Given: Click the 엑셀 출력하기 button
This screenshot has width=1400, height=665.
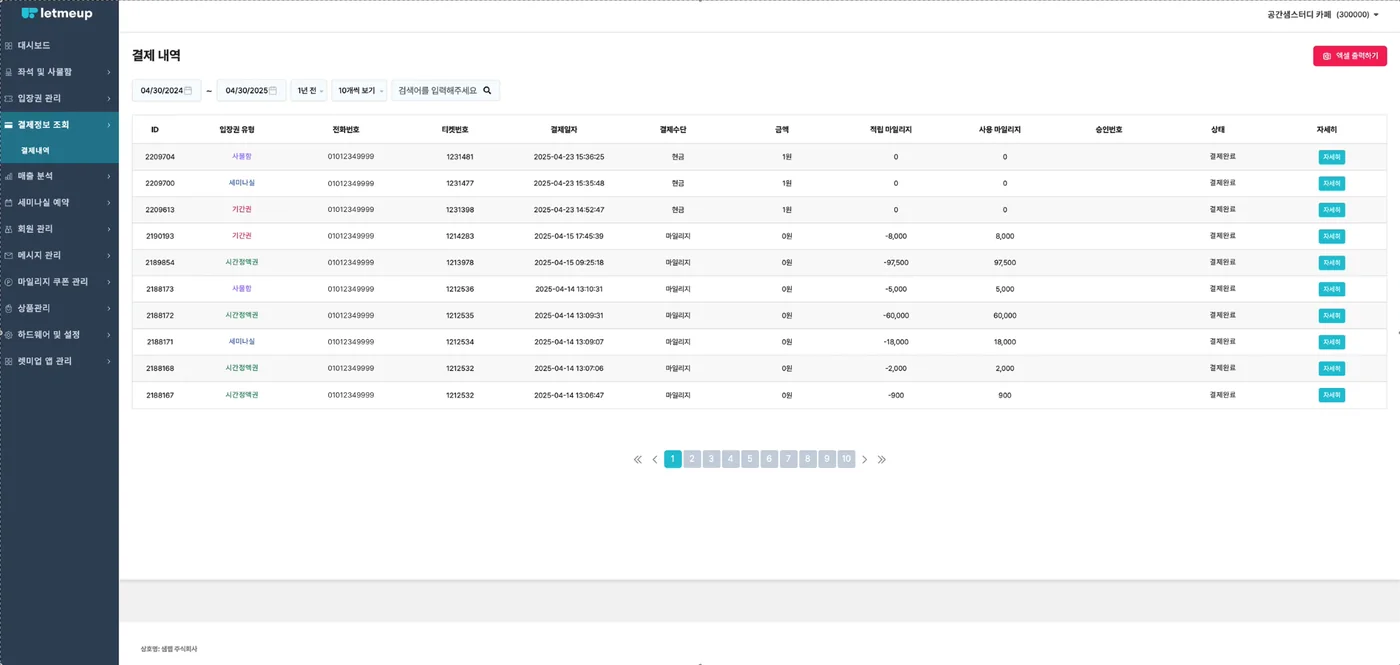Looking at the screenshot, I should (x=1350, y=56).
